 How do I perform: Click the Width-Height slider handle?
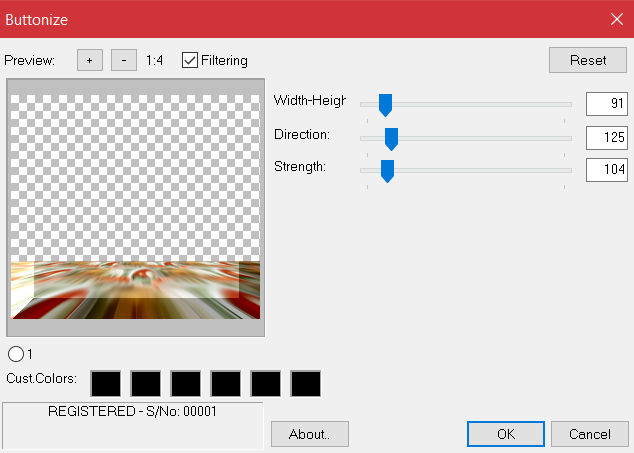(x=385, y=105)
